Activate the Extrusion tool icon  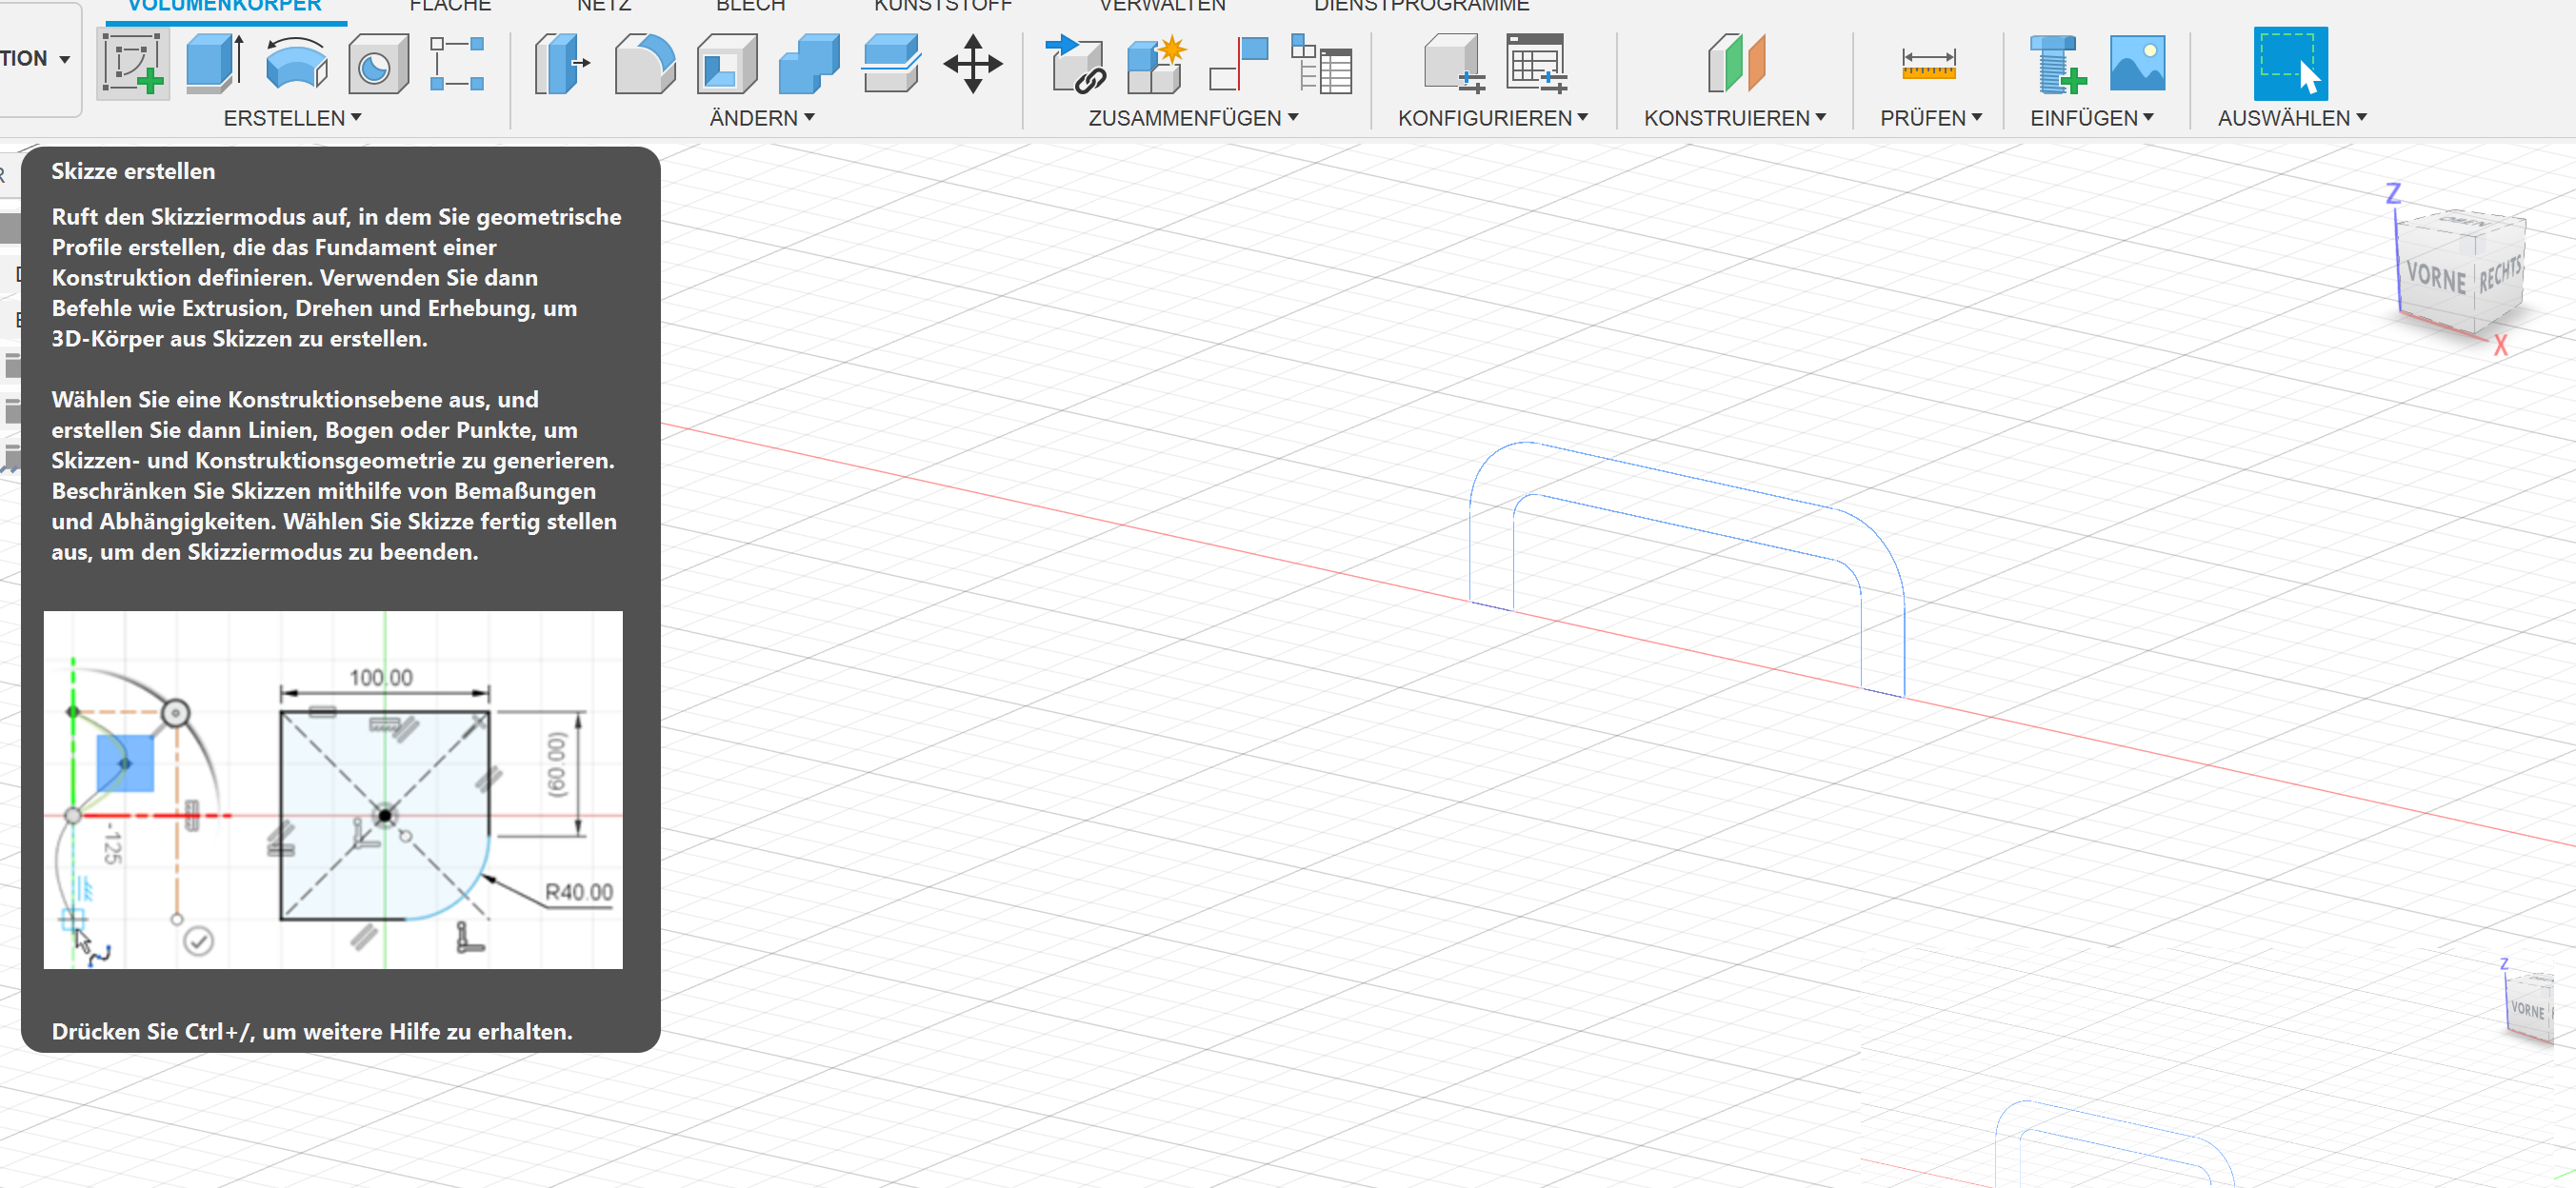(x=215, y=64)
